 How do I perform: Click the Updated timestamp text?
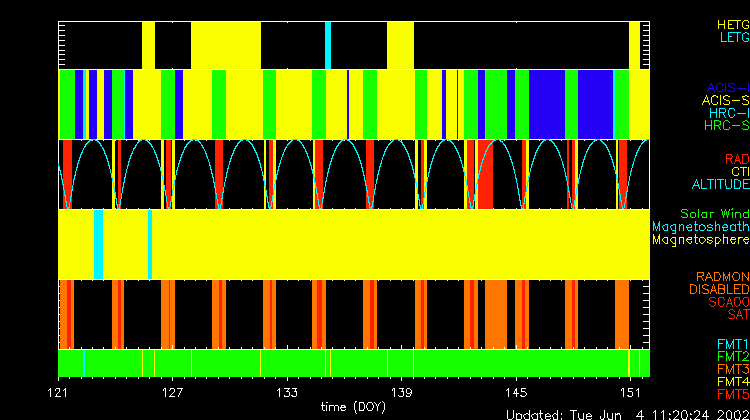[627, 414]
